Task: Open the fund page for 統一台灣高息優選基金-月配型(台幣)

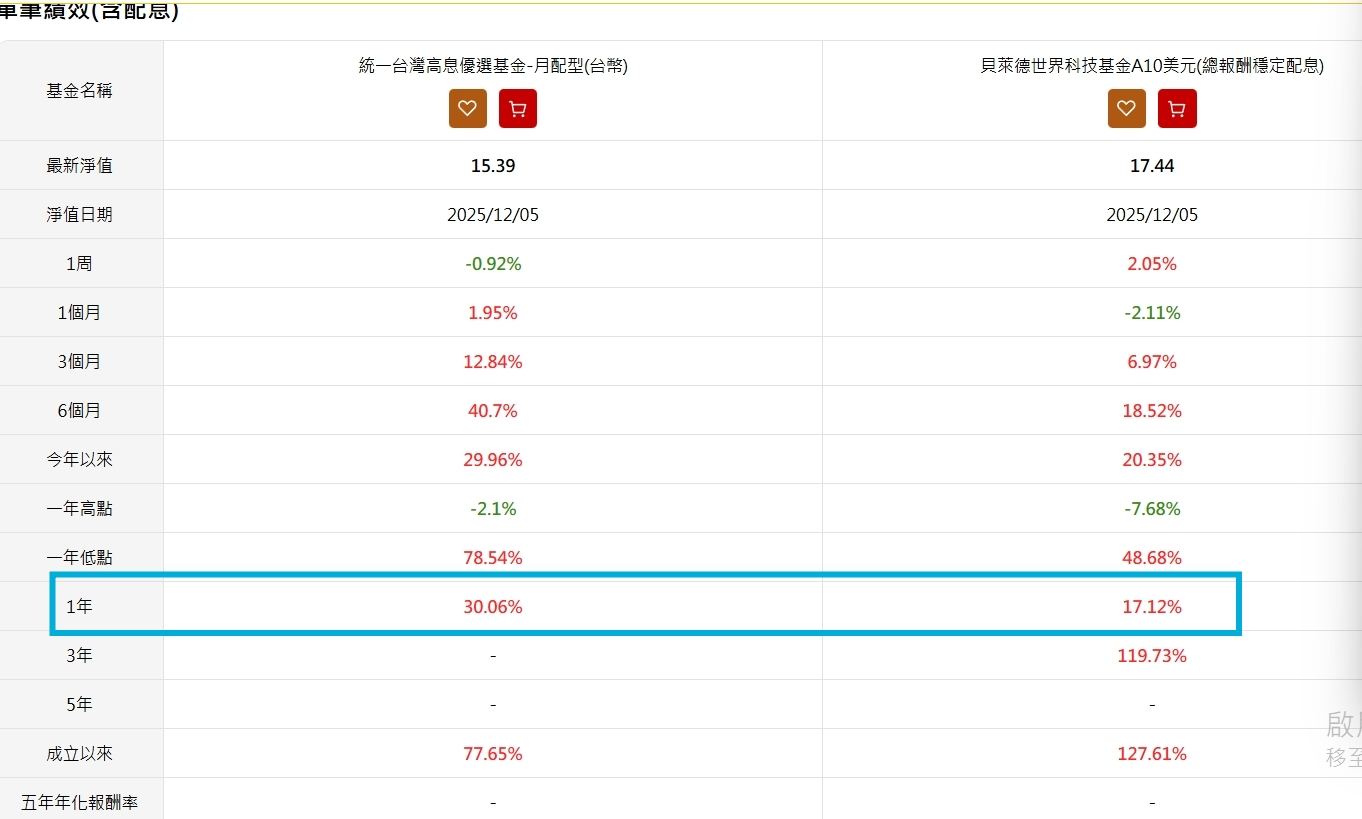Action: point(493,65)
